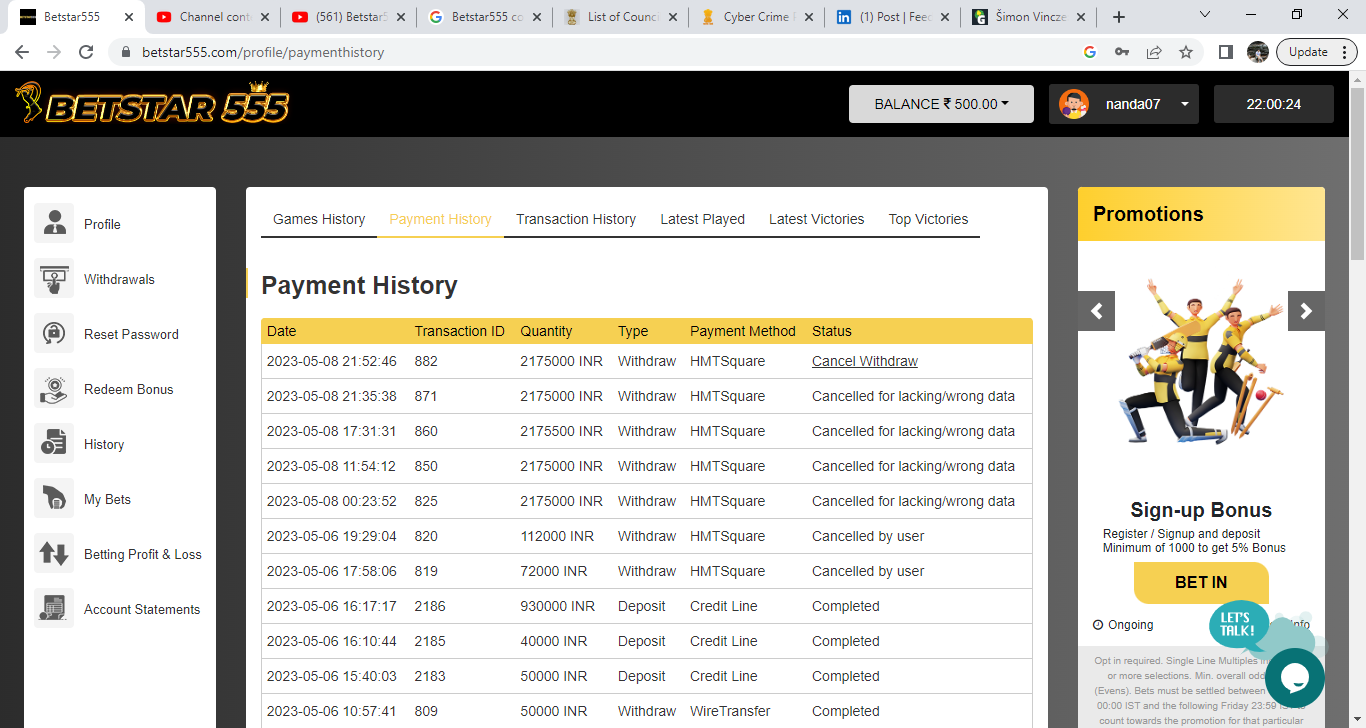Click the Reset Password lock icon

coord(54,333)
